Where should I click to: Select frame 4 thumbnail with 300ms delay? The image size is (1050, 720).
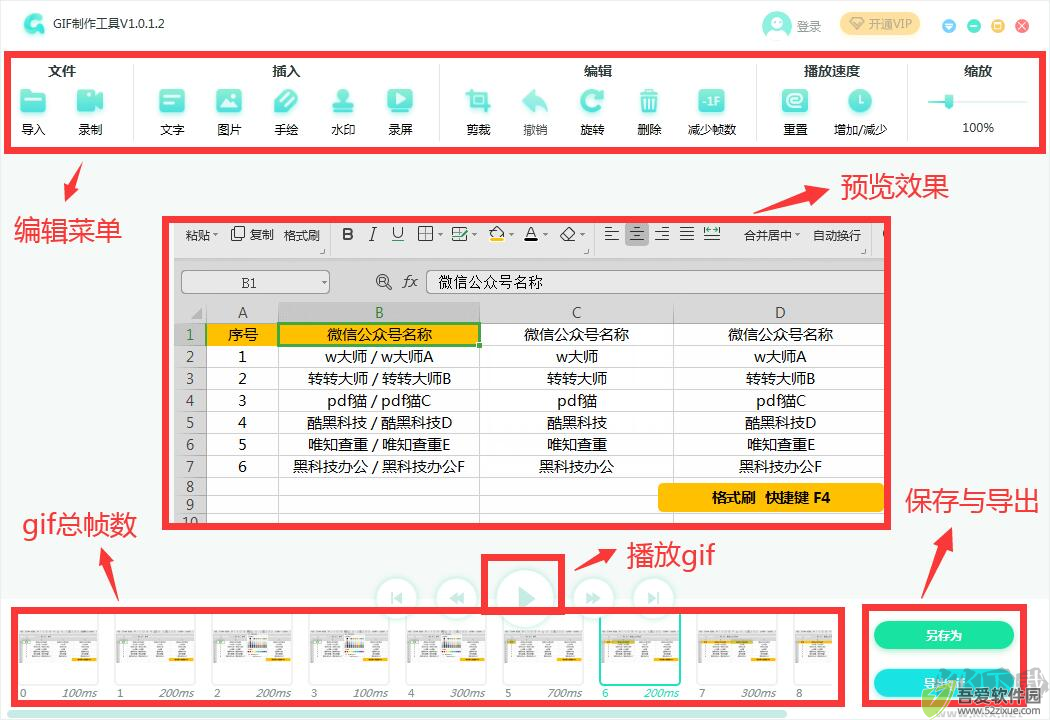(446, 648)
